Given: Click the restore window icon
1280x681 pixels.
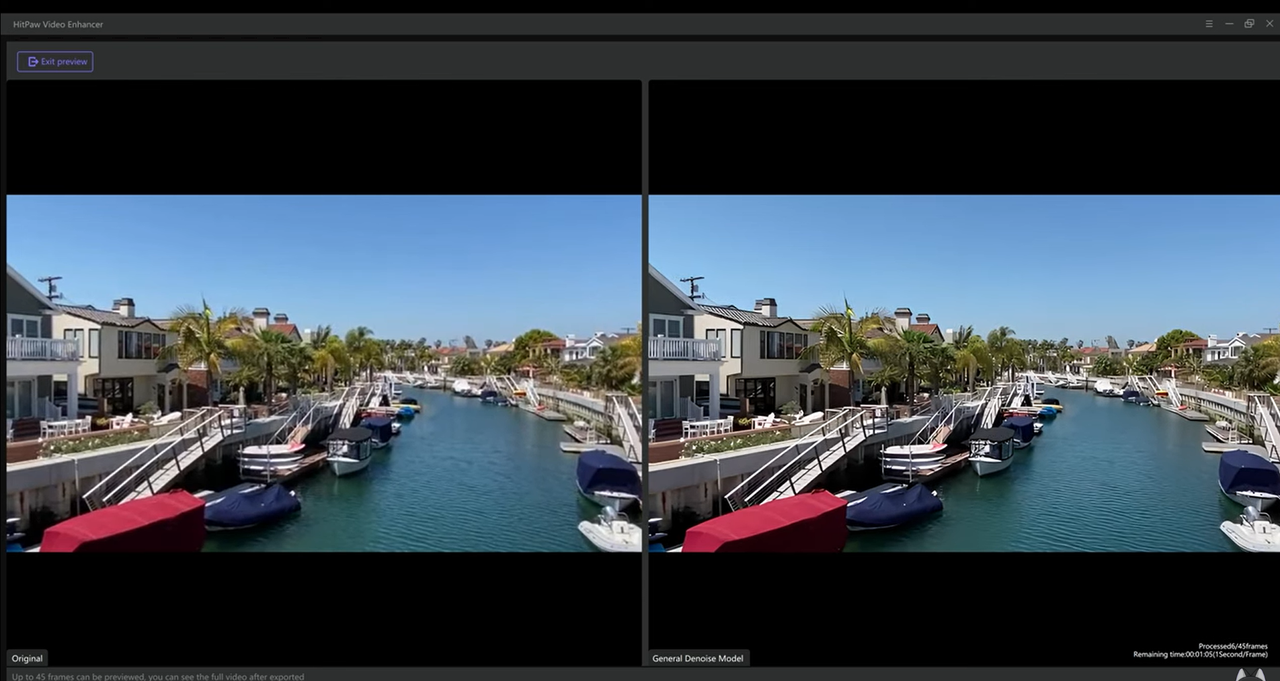Looking at the screenshot, I should (x=1249, y=23).
